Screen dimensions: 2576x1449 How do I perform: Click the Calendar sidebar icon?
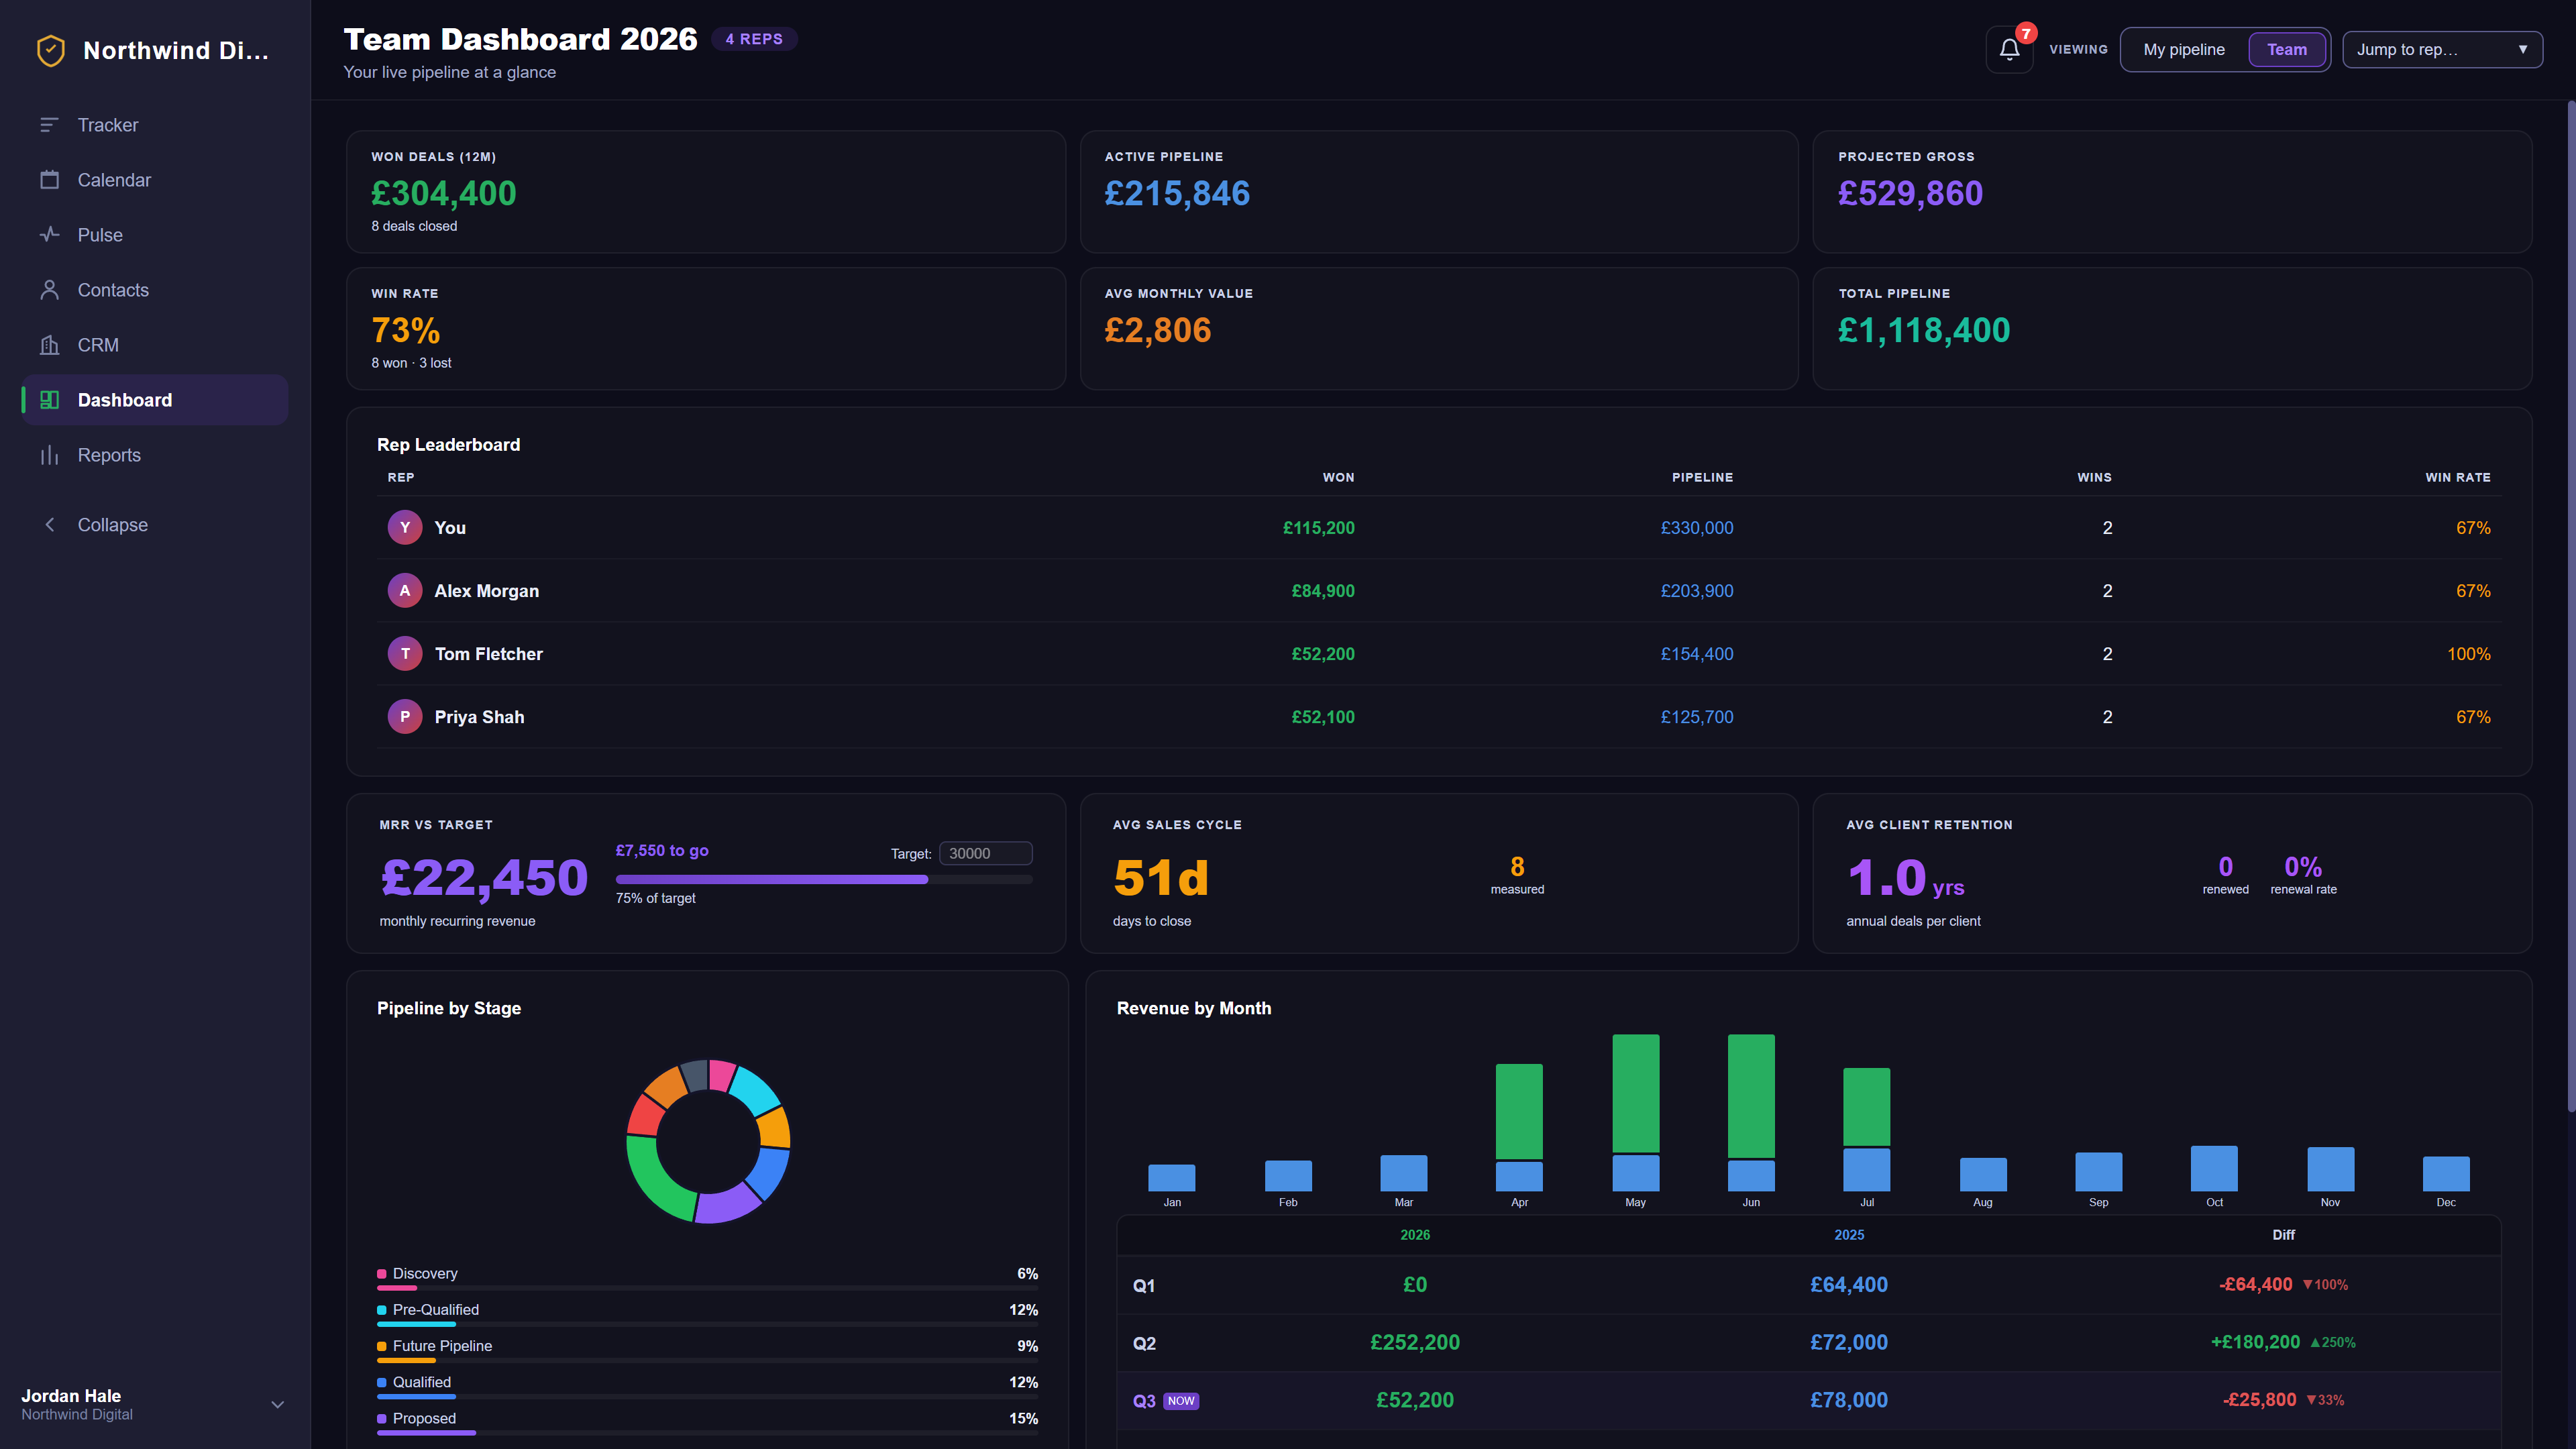tap(49, 180)
